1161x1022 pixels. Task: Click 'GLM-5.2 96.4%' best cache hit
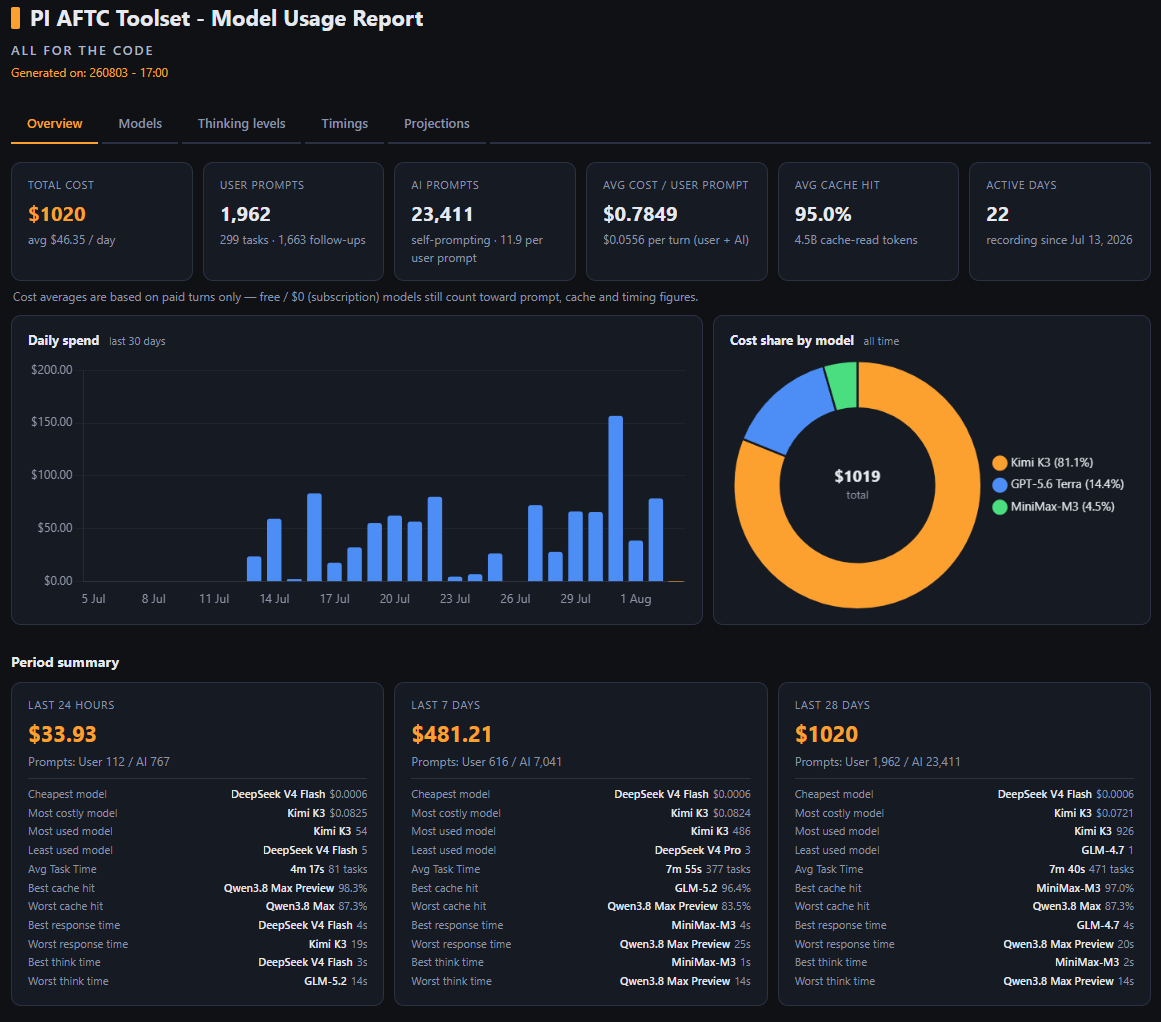(712, 888)
